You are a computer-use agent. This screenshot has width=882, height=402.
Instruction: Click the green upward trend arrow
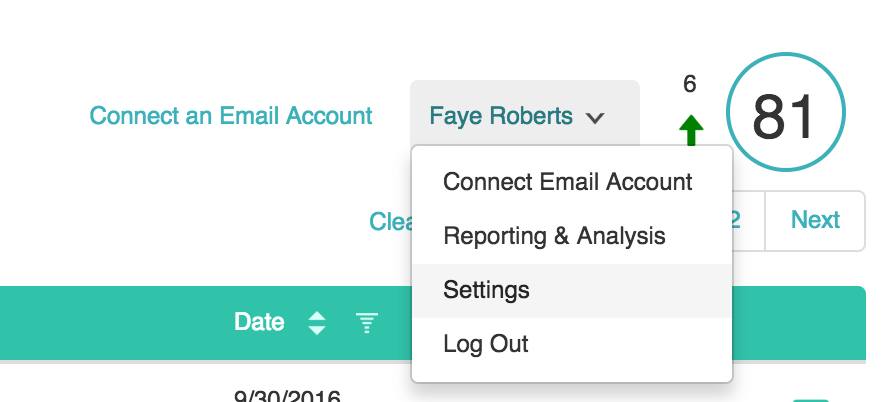pos(691,130)
